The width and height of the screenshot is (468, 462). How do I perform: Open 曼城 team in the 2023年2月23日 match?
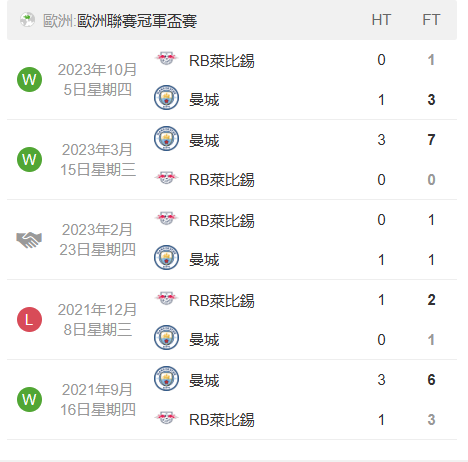pos(204,260)
